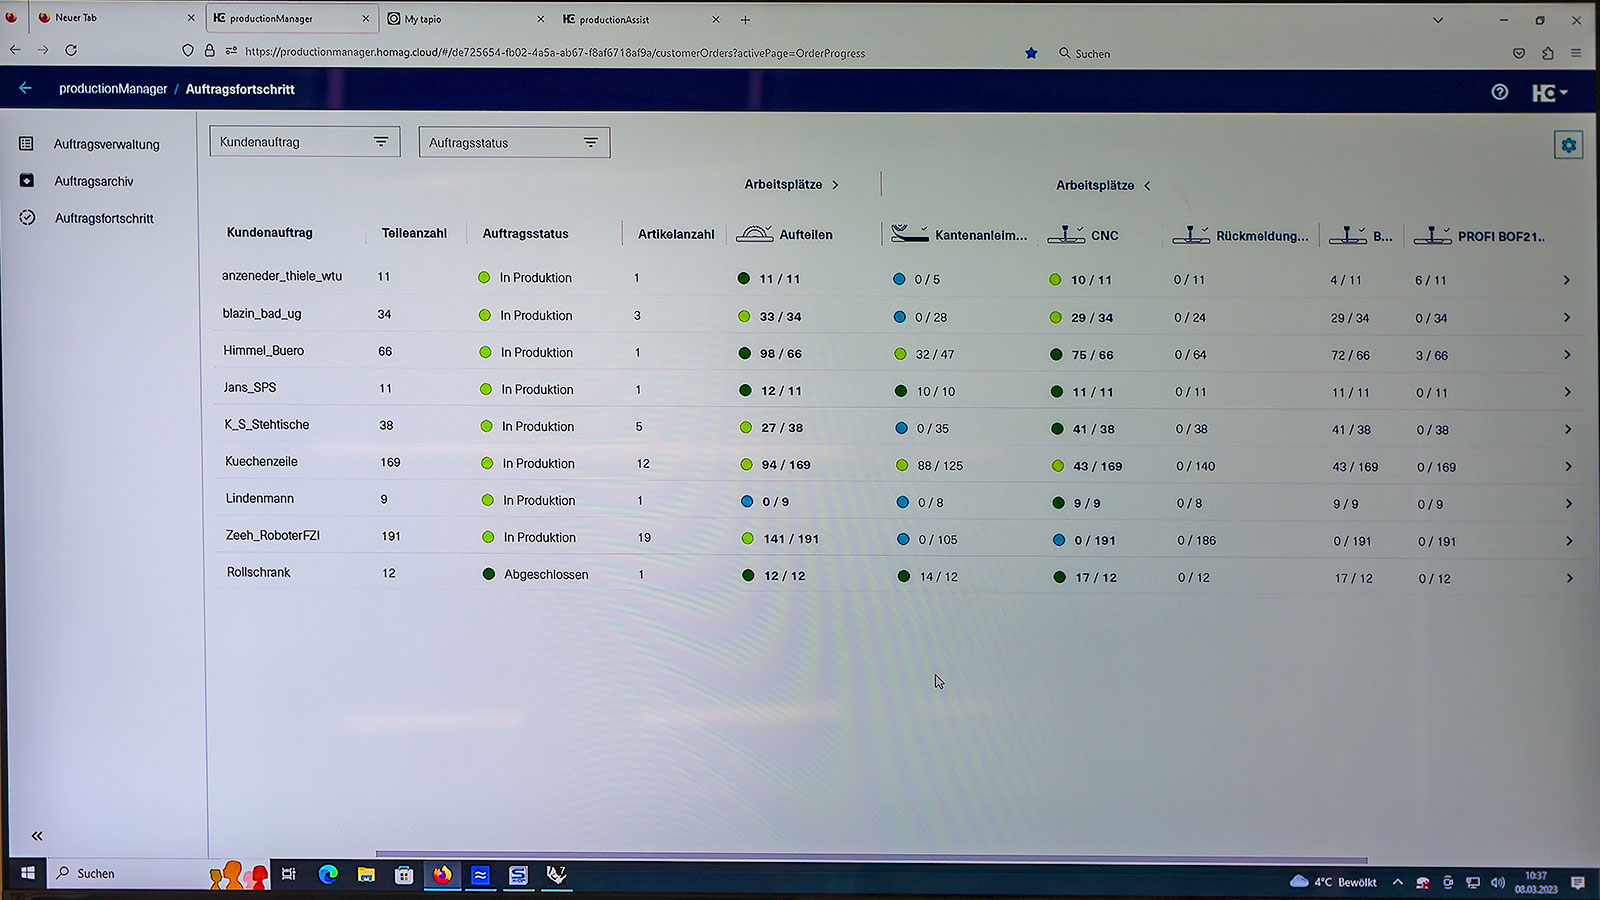Collapse sidebar with double-chevron icon

coord(37,836)
